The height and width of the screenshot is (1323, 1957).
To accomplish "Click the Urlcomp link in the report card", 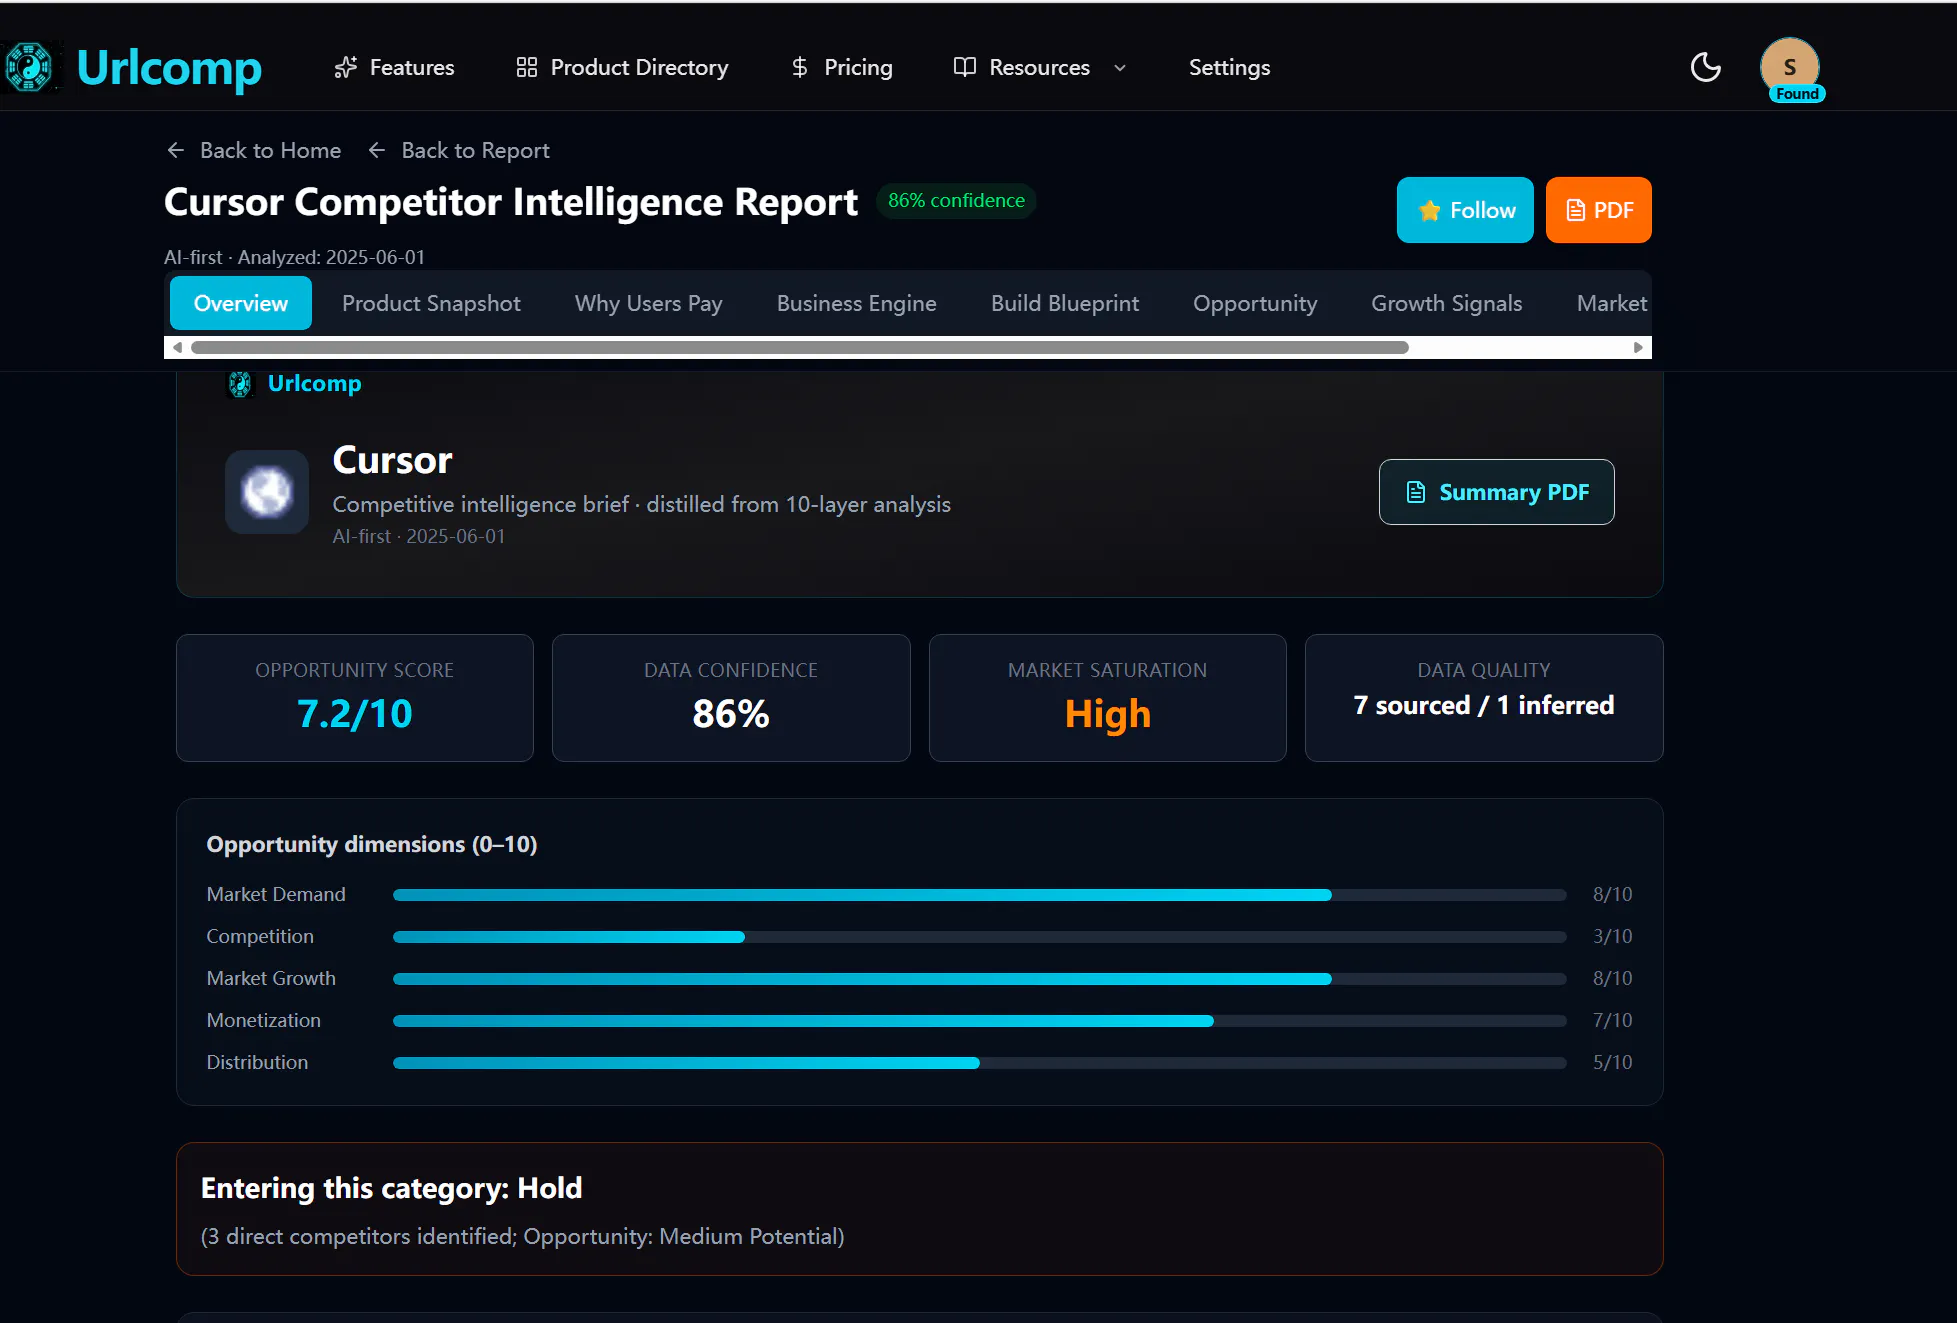I will (314, 384).
